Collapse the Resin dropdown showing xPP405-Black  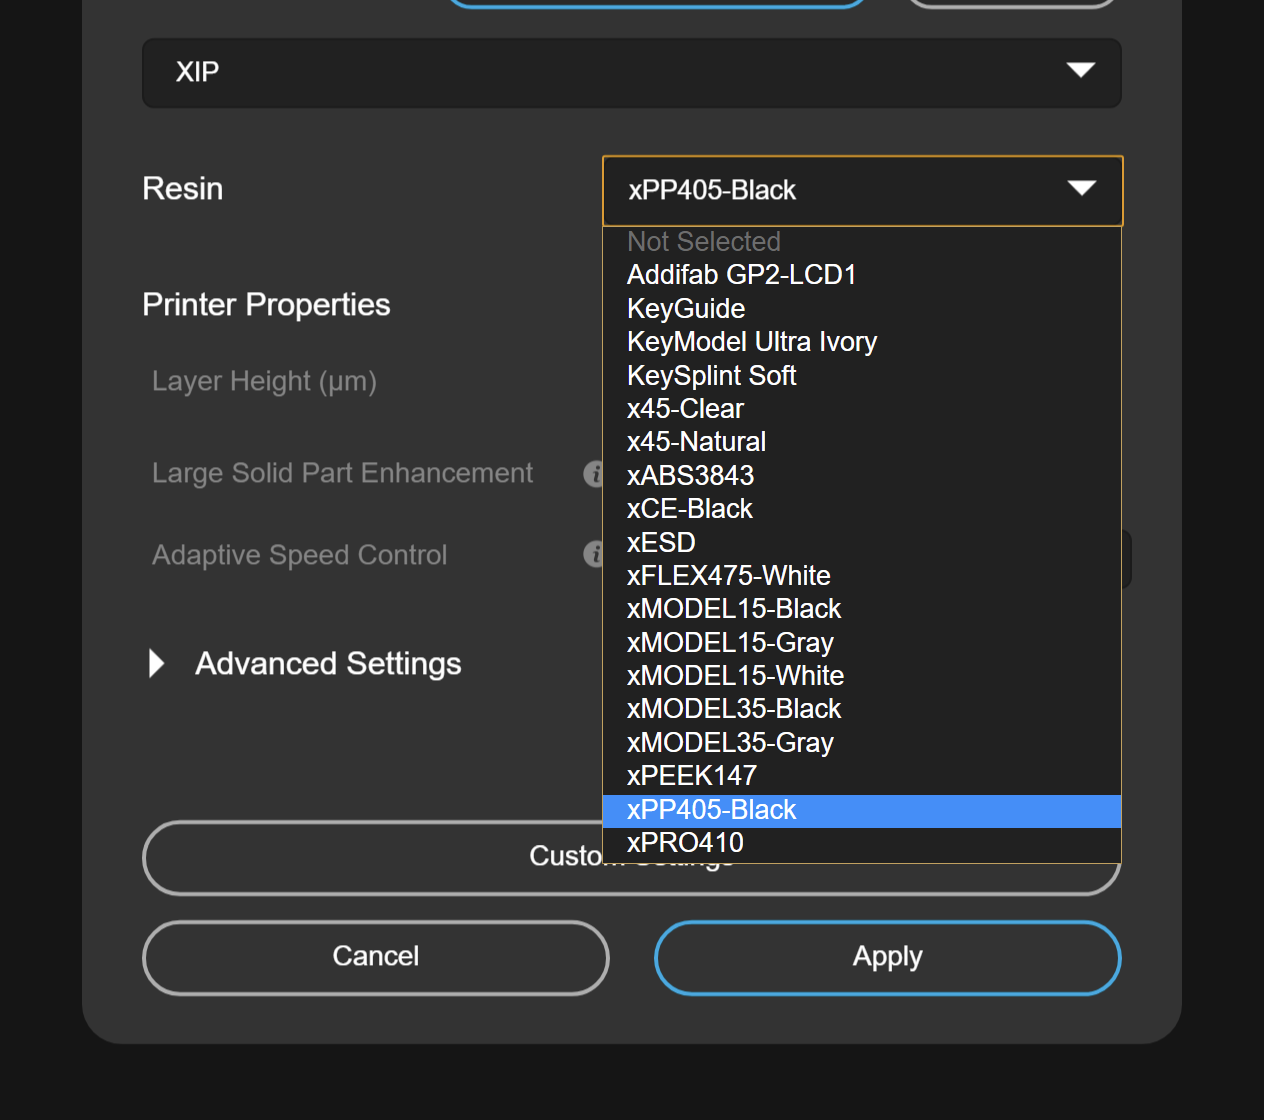(x=863, y=190)
